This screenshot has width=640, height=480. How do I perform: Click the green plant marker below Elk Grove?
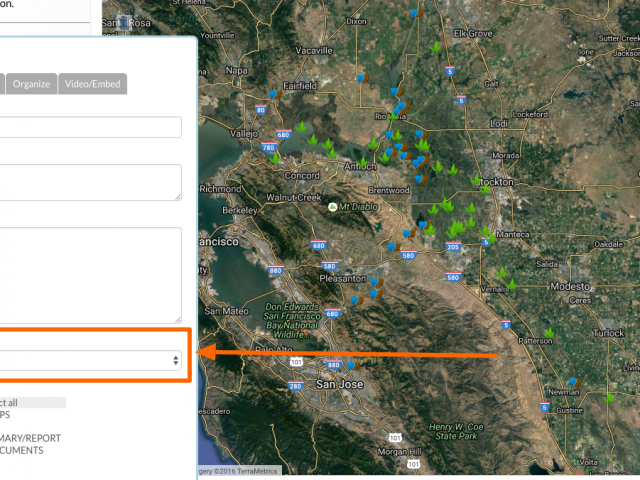pos(436,47)
